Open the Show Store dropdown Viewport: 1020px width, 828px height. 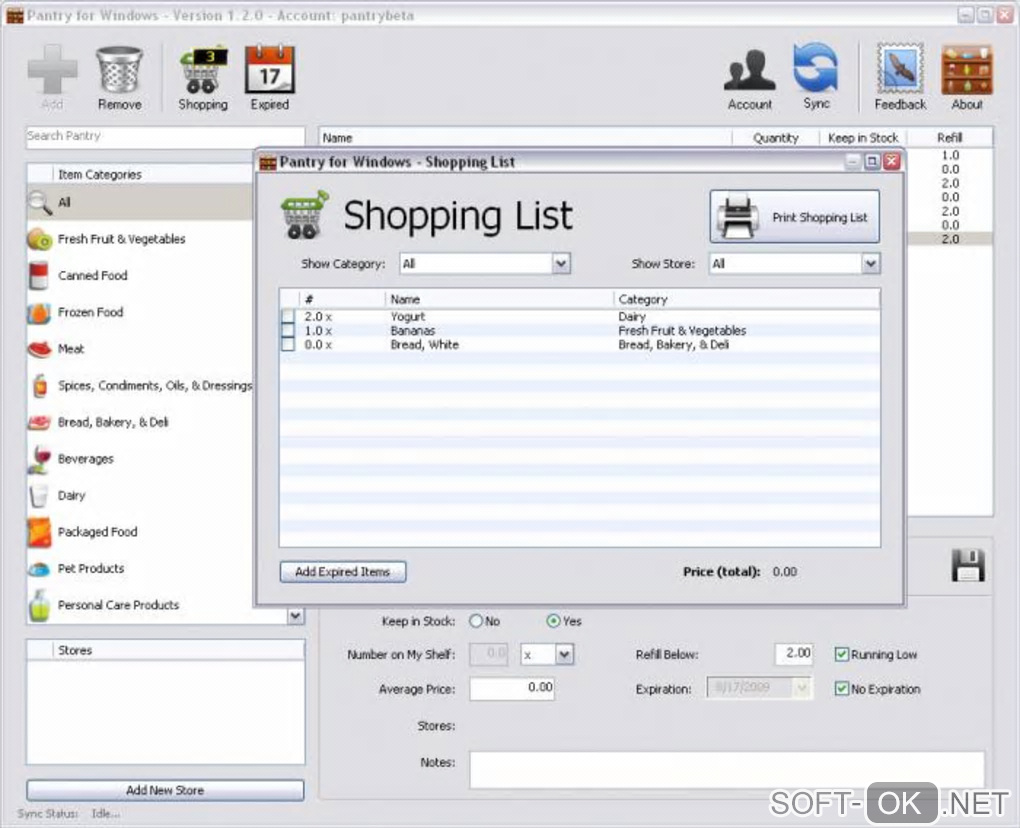[870, 263]
